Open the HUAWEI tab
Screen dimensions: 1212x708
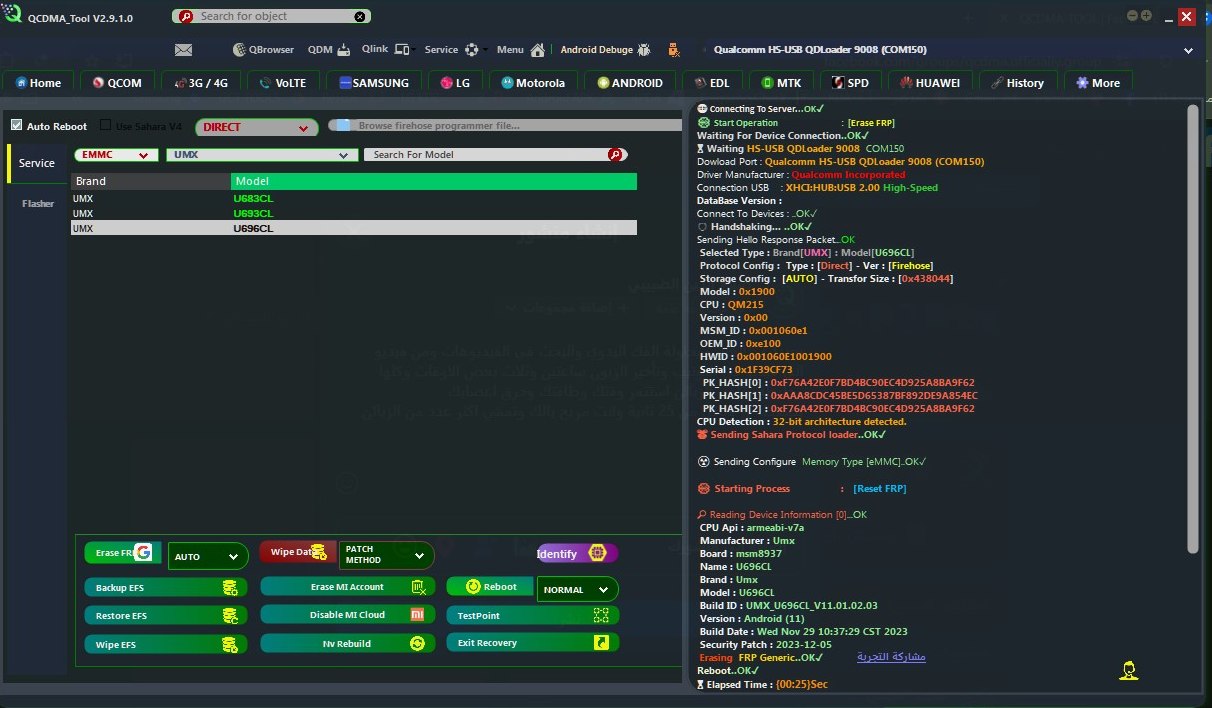pos(929,83)
